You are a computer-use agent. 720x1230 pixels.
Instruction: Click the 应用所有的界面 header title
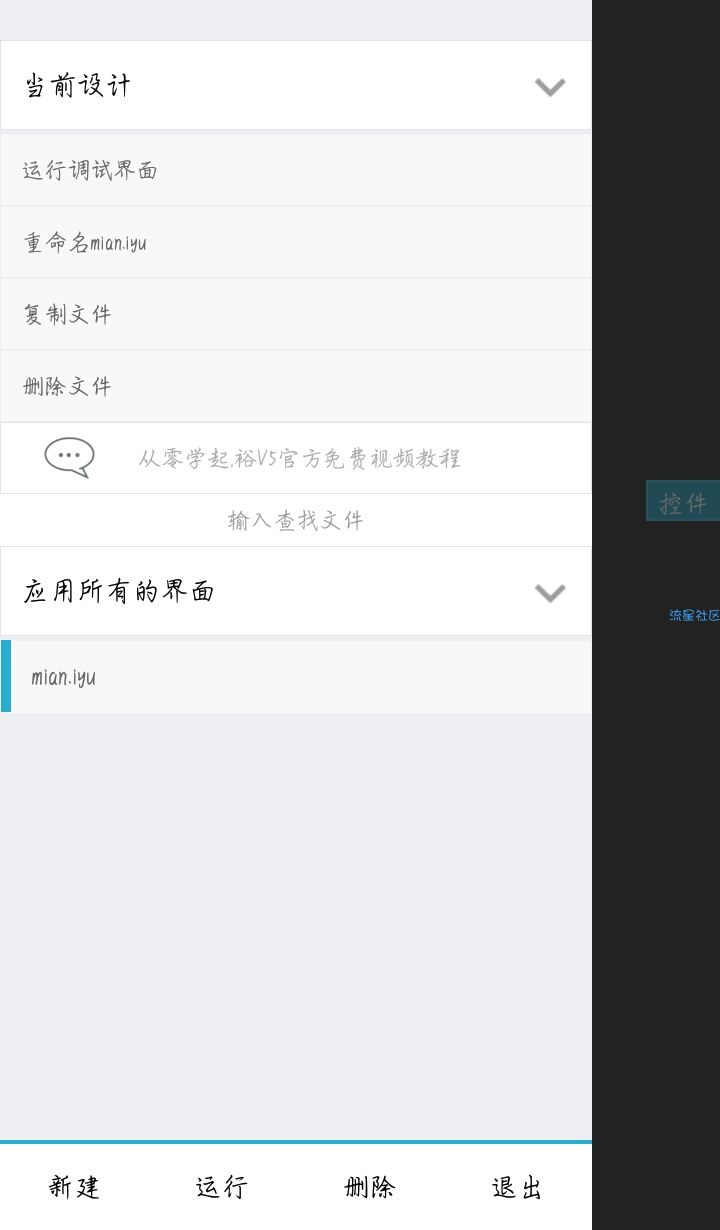(119, 591)
